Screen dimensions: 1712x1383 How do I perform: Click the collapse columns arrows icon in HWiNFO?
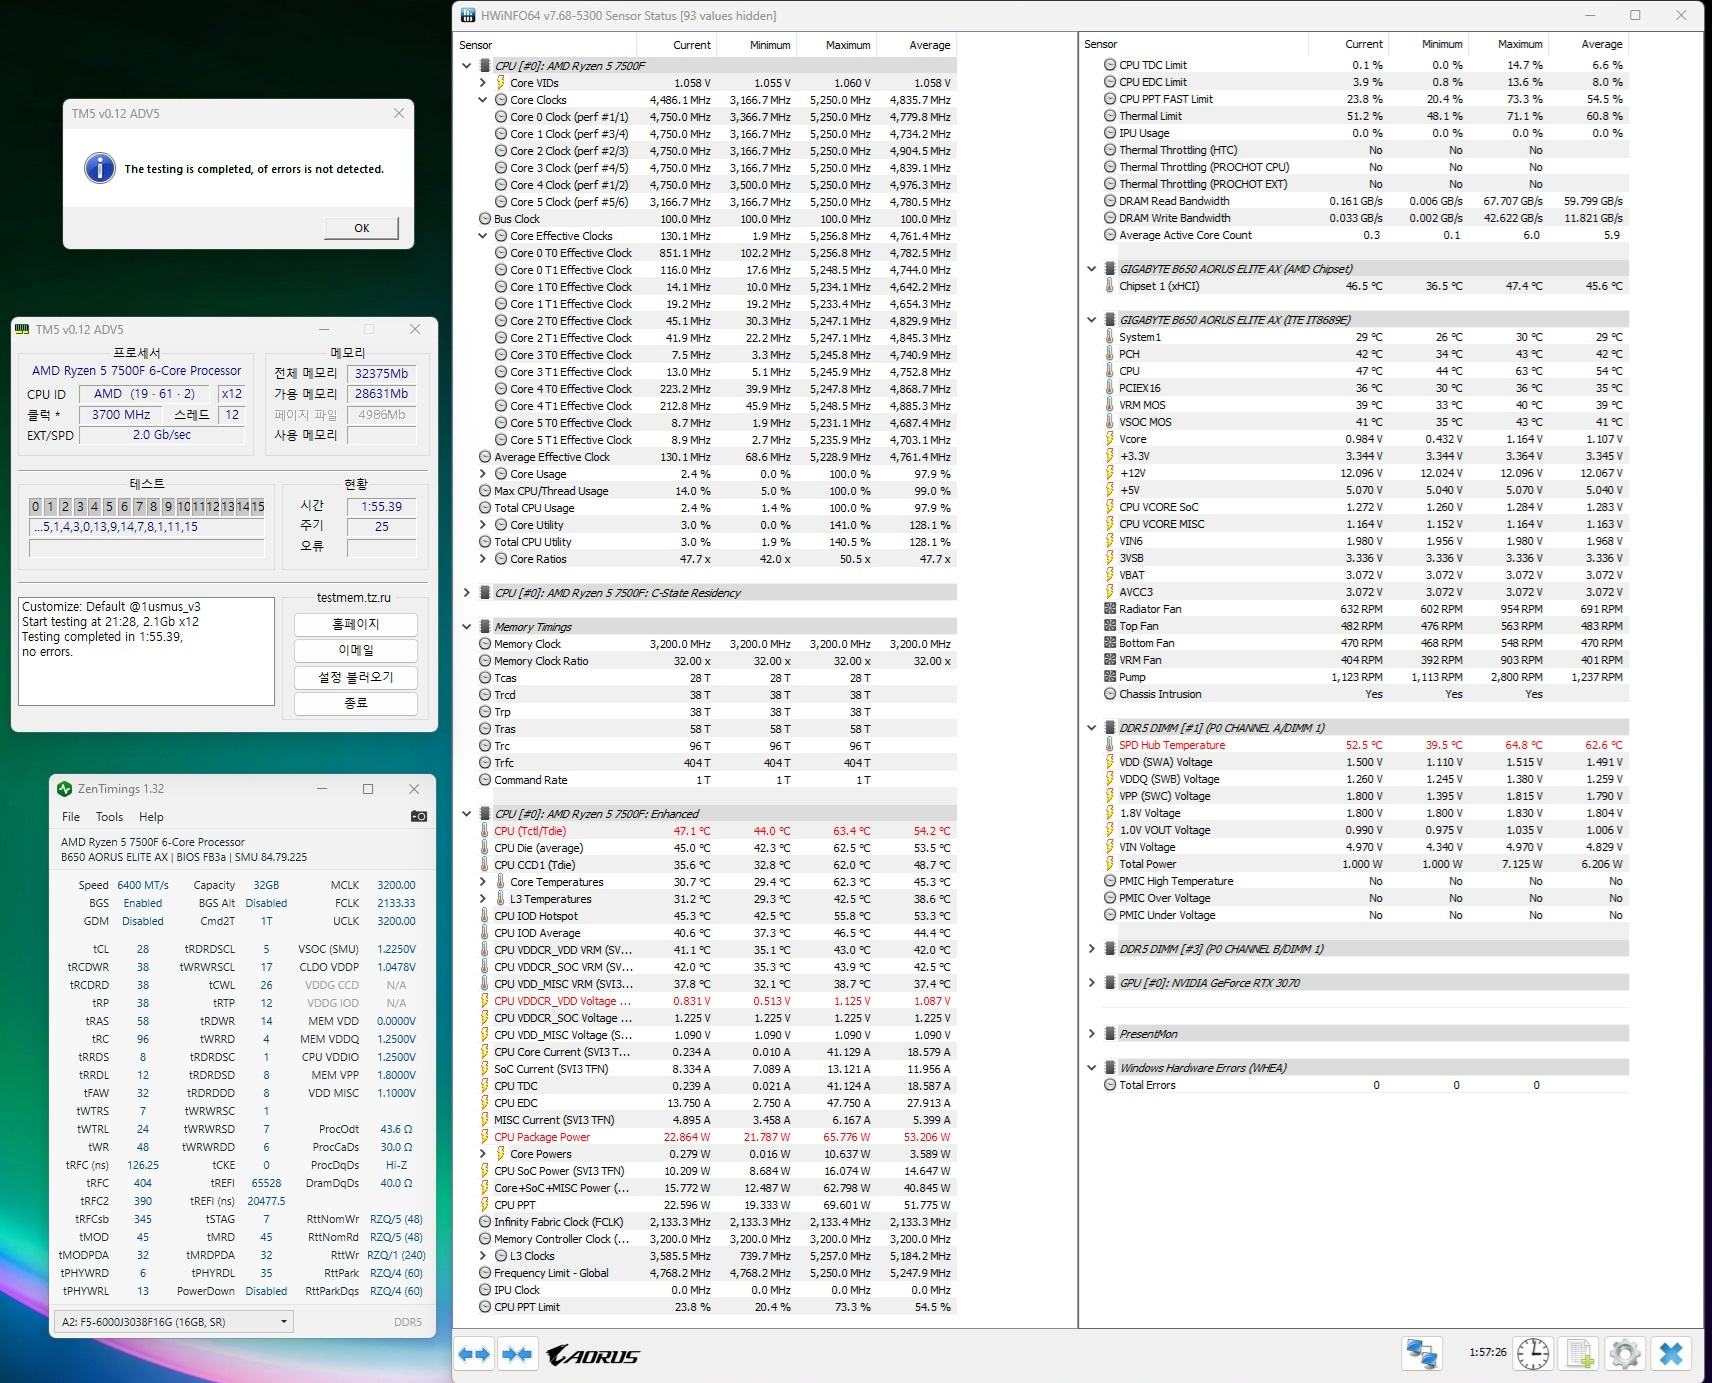pos(517,1355)
